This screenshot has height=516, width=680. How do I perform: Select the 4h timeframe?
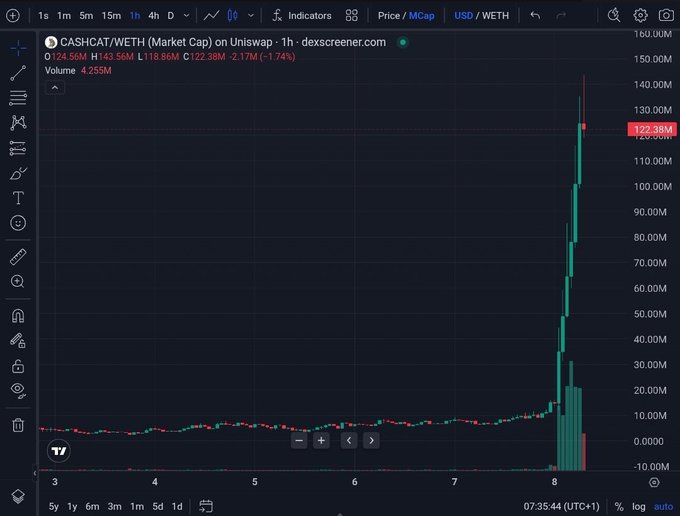click(x=154, y=16)
